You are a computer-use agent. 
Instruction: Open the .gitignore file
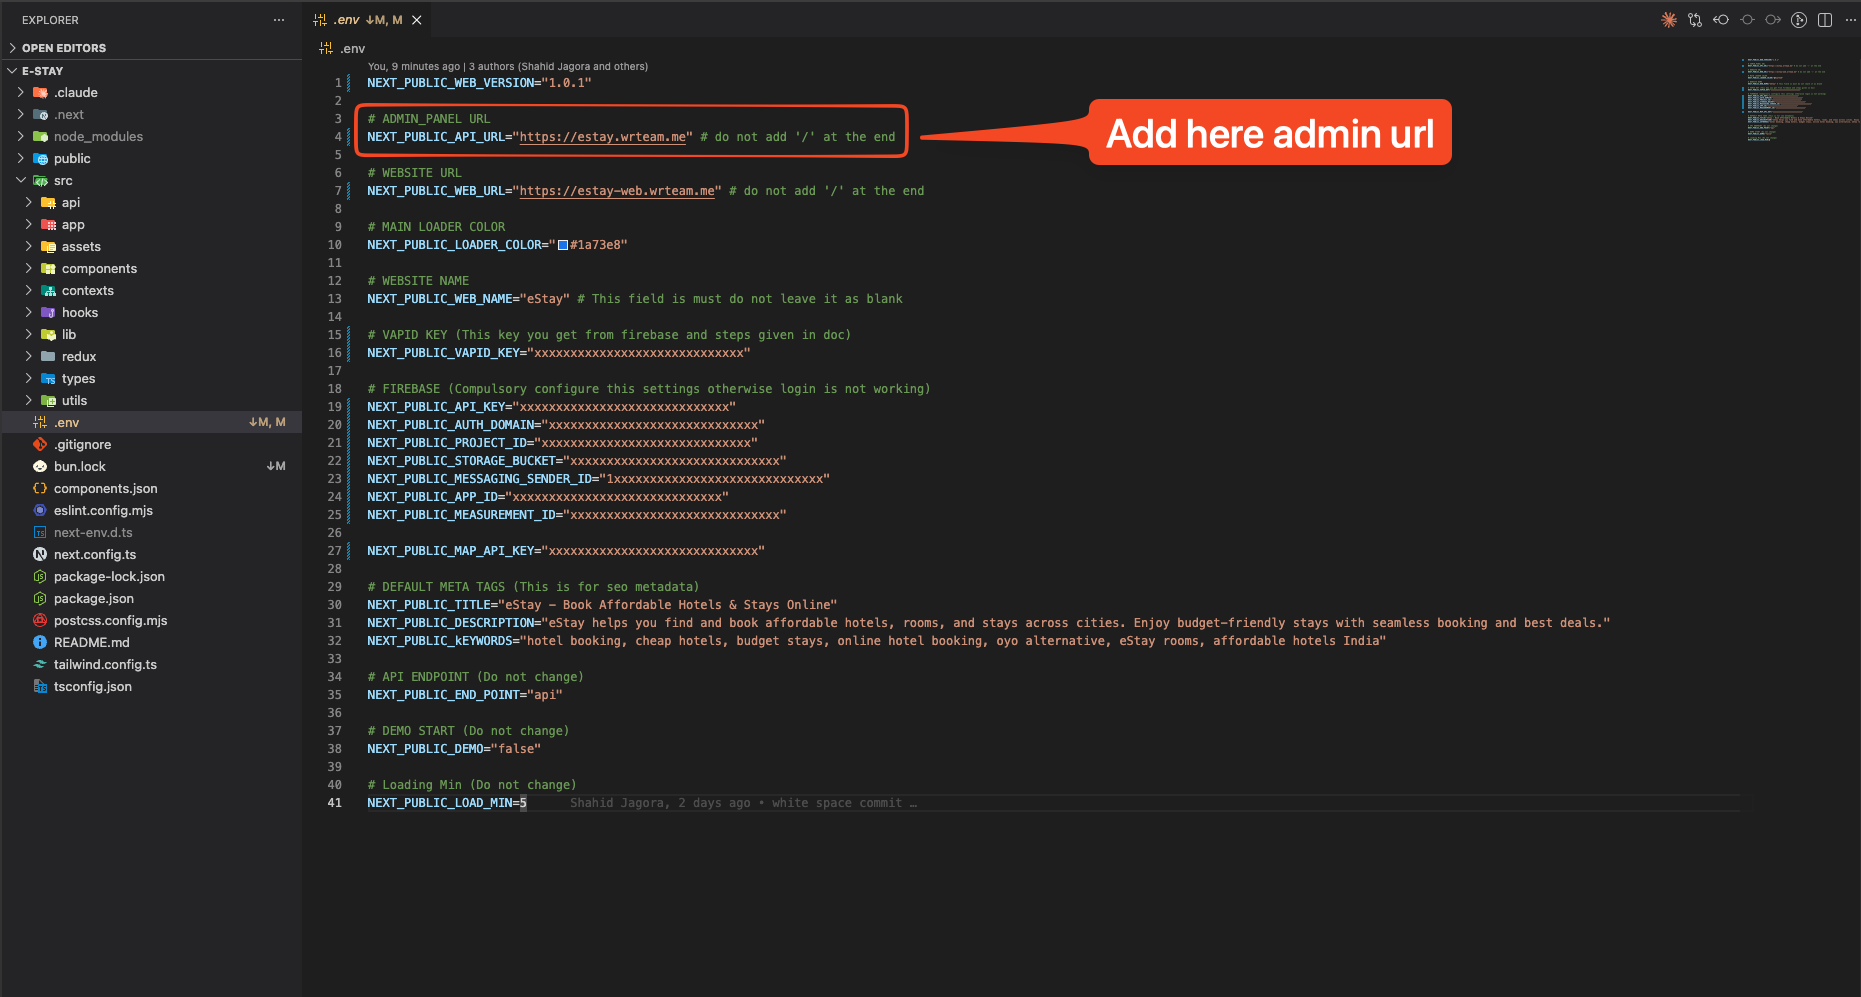click(83, 444)
